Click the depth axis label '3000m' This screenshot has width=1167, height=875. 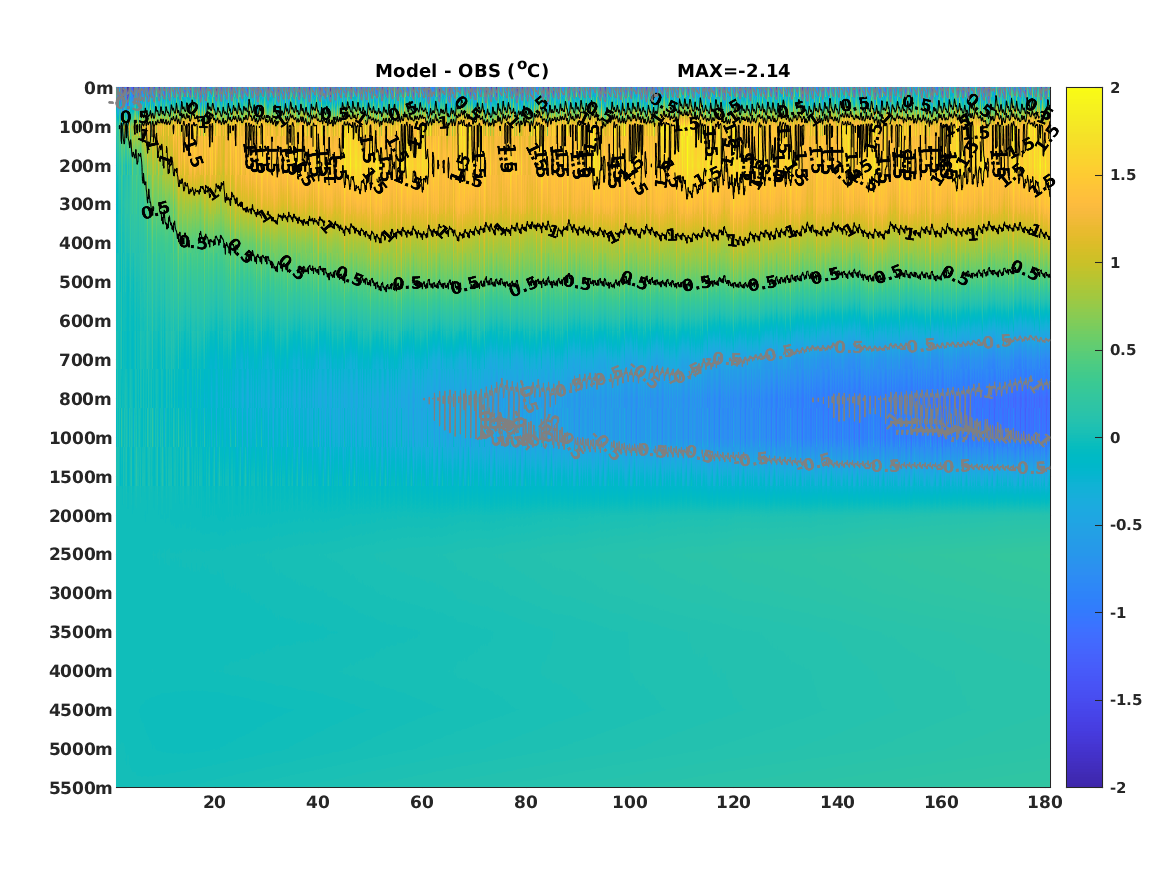80,593
